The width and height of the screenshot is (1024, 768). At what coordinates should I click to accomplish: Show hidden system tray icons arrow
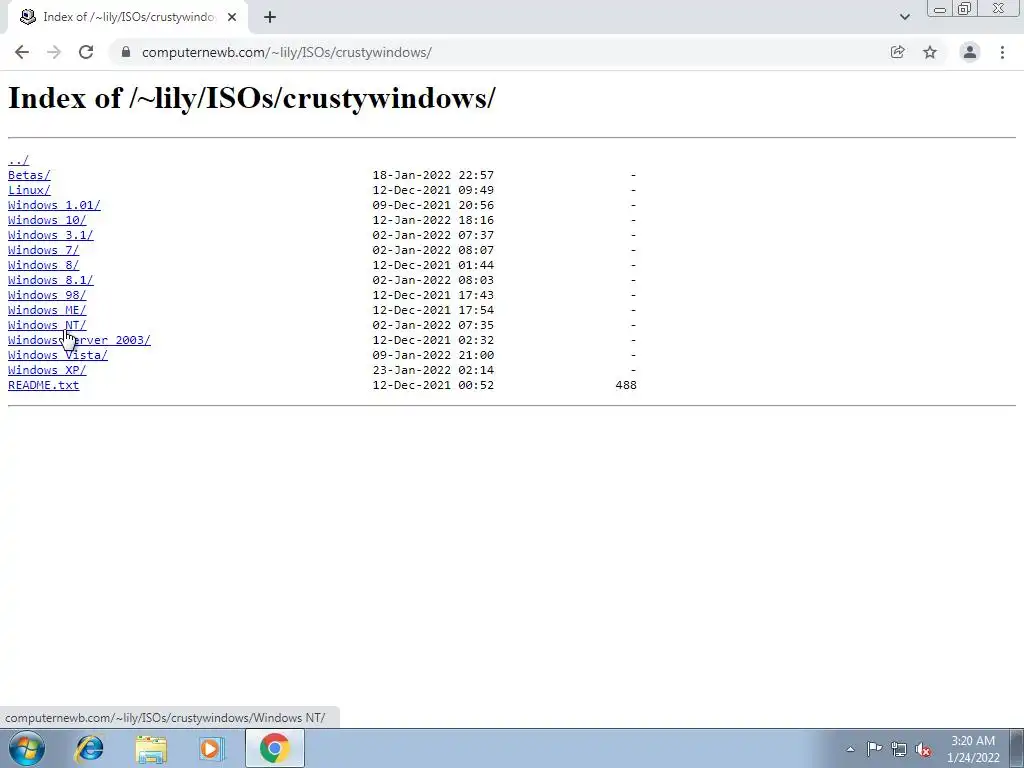click(x=850, y=749)
